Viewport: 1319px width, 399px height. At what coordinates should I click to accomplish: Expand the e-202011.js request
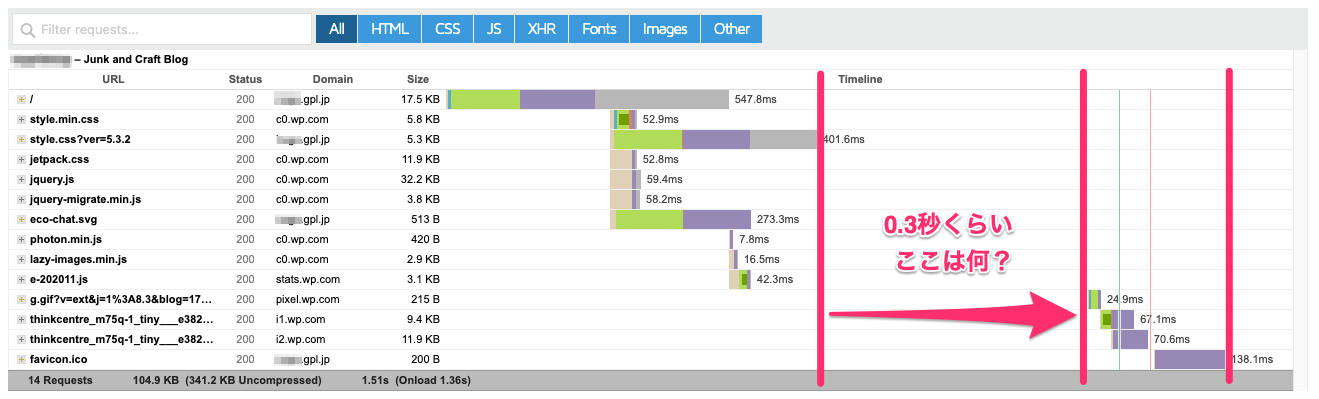pos(21,279)
